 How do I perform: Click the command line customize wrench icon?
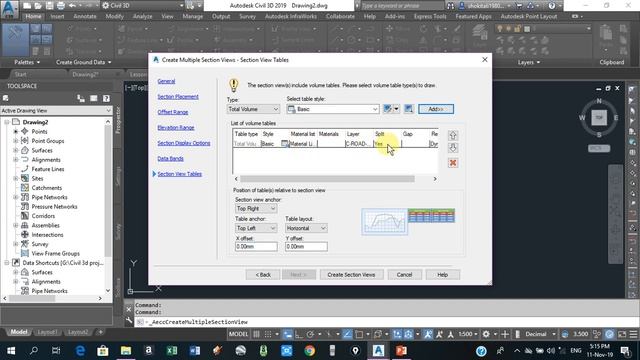tap(129, 321)
